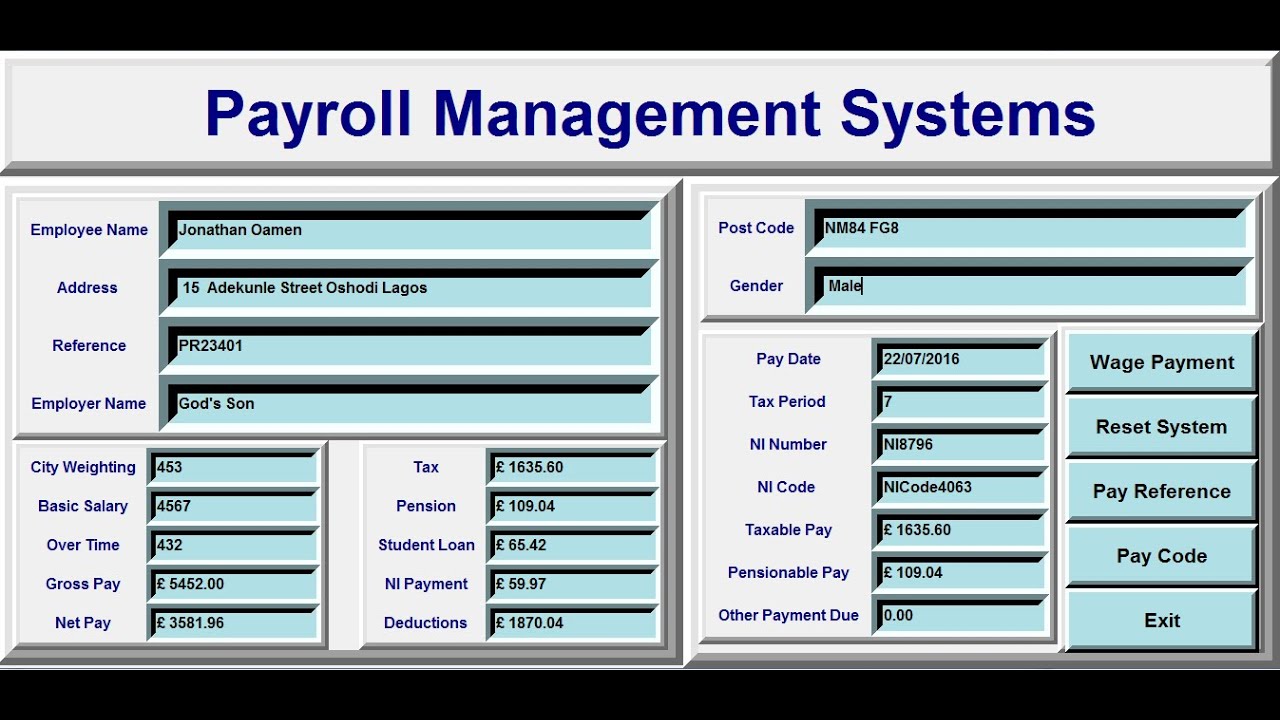1280x720 pixels.
Task: Click the Deductions label
Action: pos(426,623)
